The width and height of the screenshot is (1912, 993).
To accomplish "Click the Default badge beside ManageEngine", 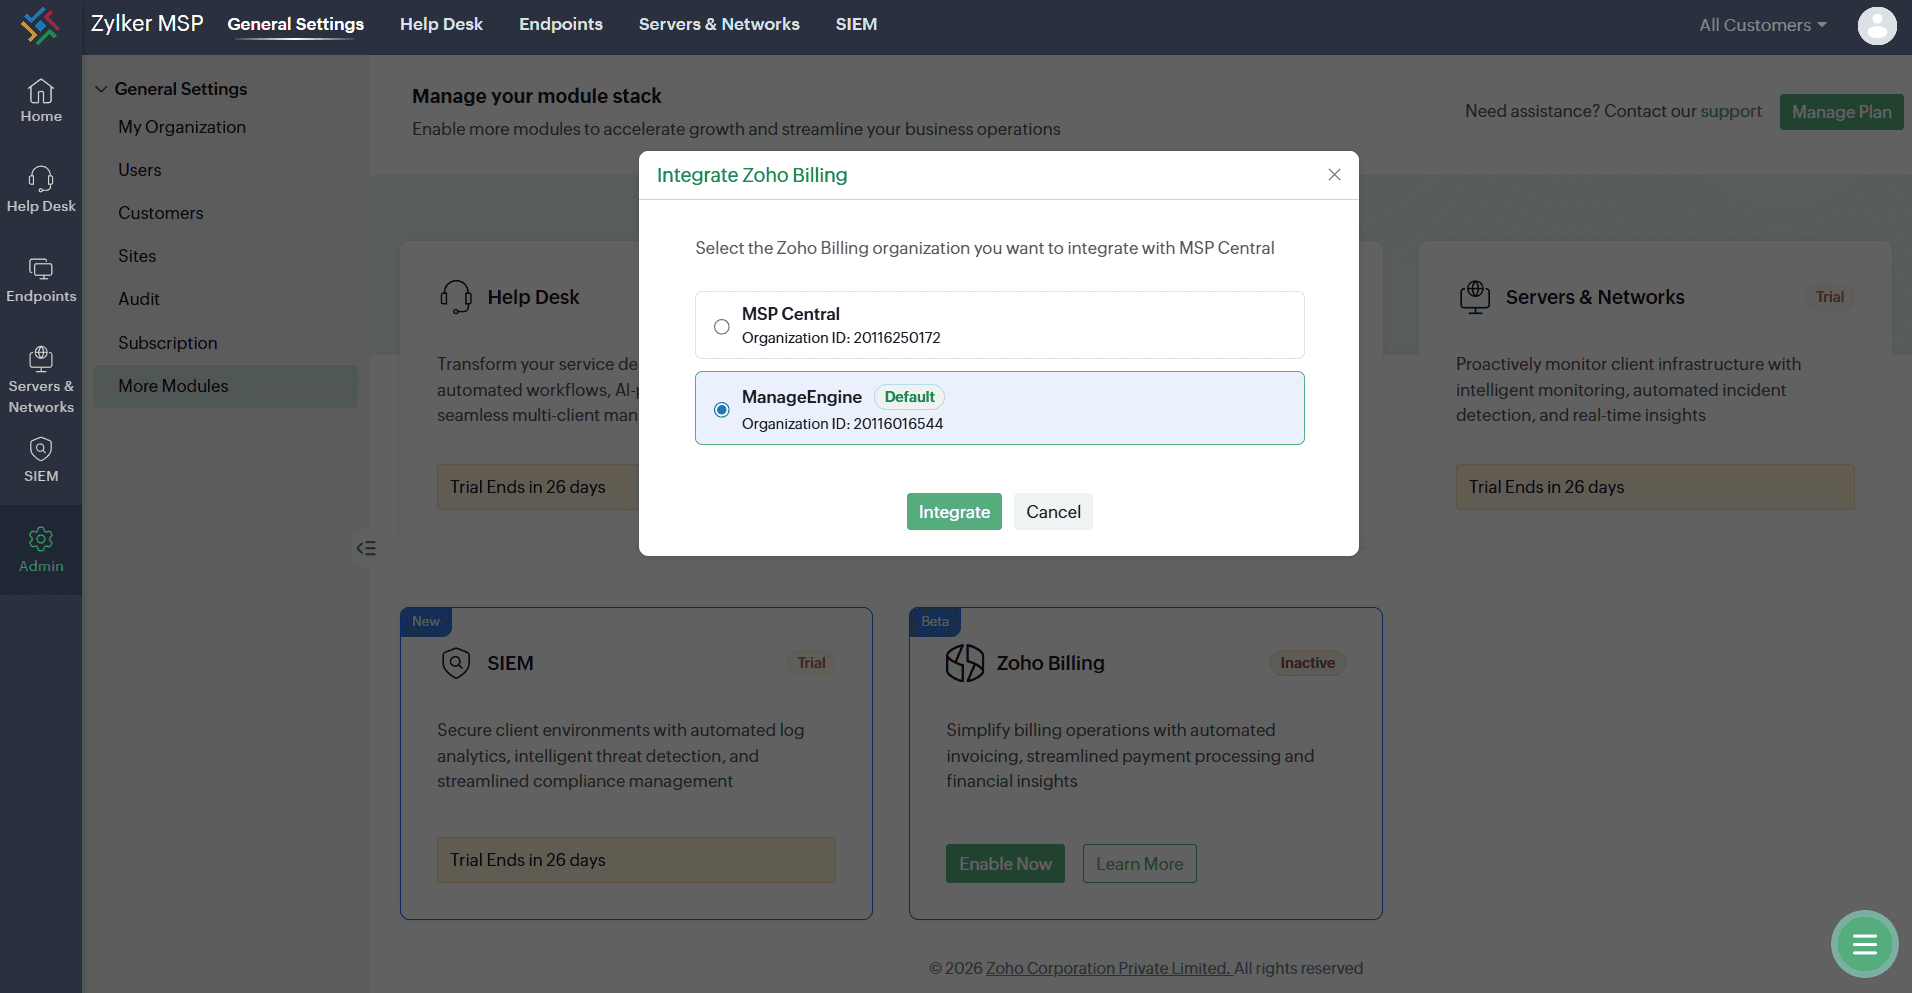I will (x=909, y=397).
